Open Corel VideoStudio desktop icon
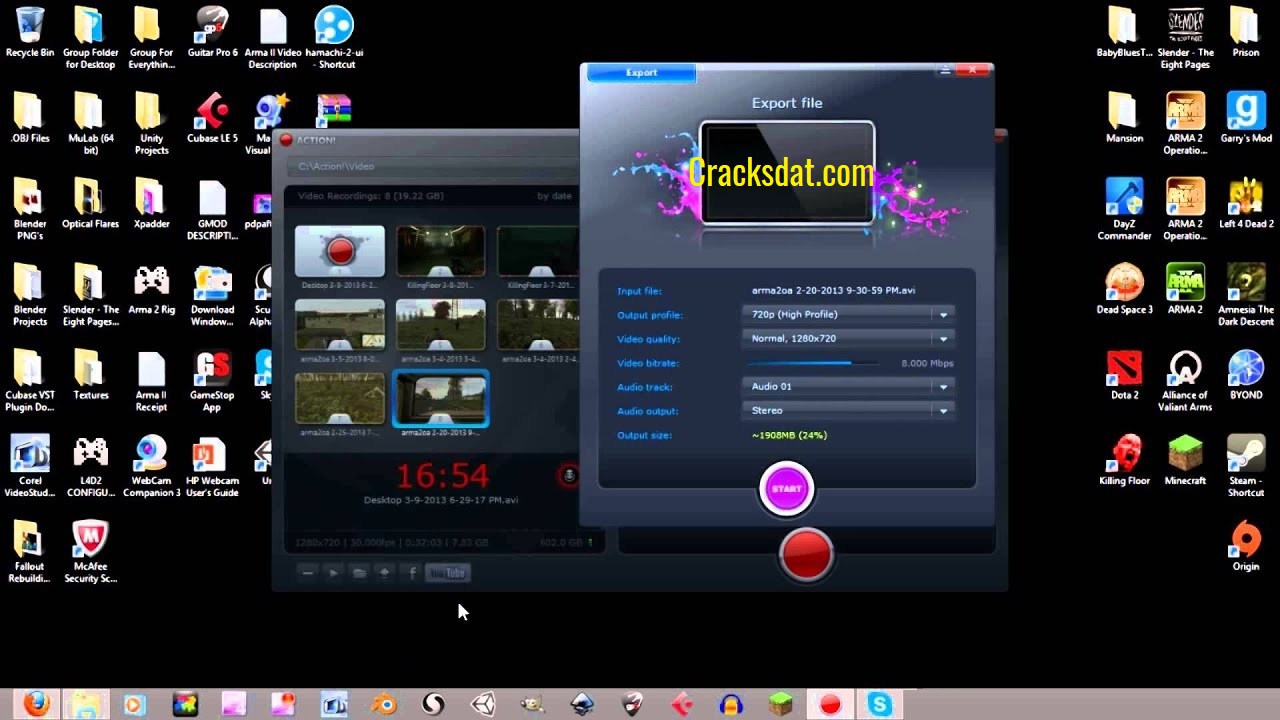 coord(30,466)
